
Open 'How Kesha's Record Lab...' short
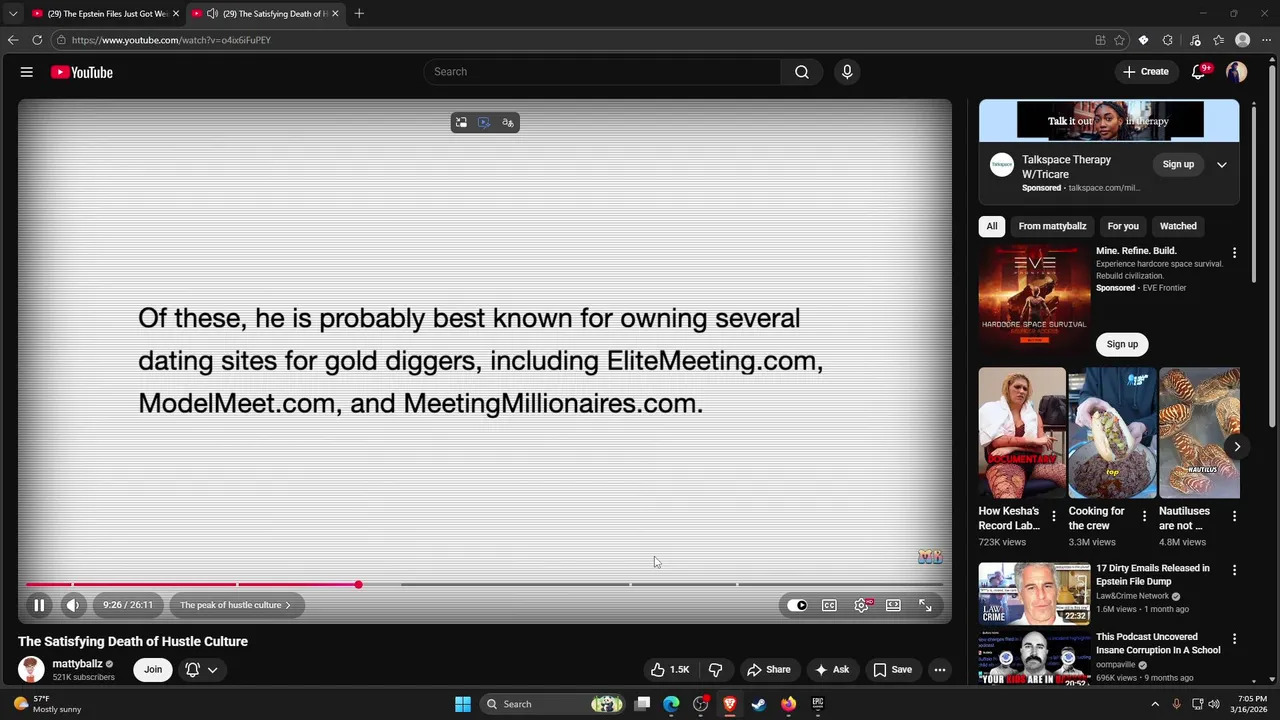1022,433
